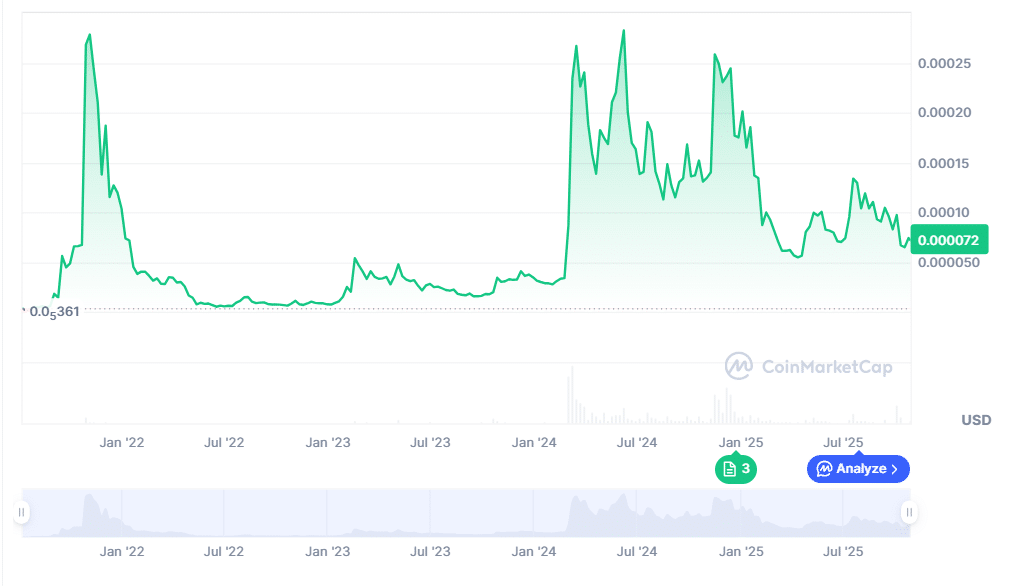Grab the left range slider handle
This screenshot has width=1011, height=586.
click(21, 512)
